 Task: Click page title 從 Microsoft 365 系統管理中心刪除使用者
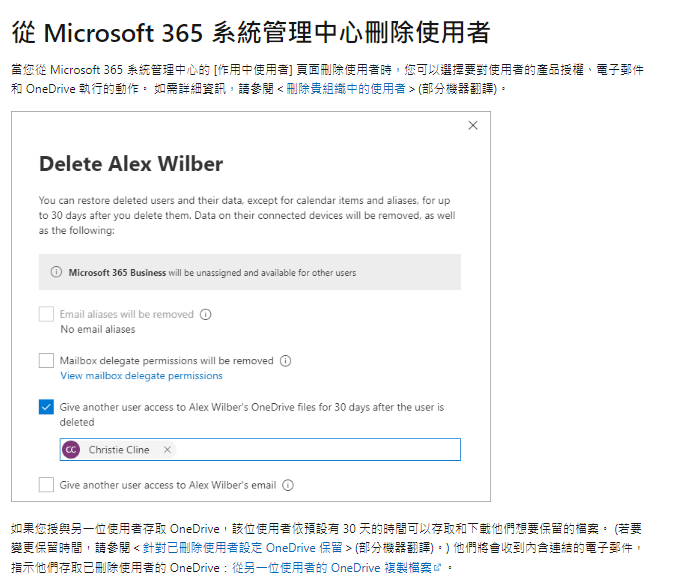click(x=251, y=32)
